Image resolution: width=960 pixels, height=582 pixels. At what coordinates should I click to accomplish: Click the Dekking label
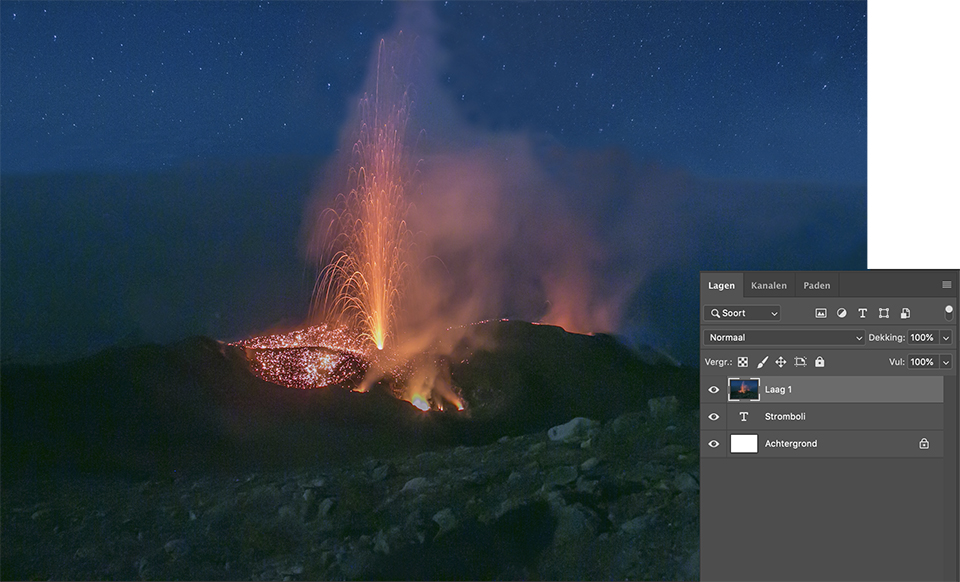(886, 337)
